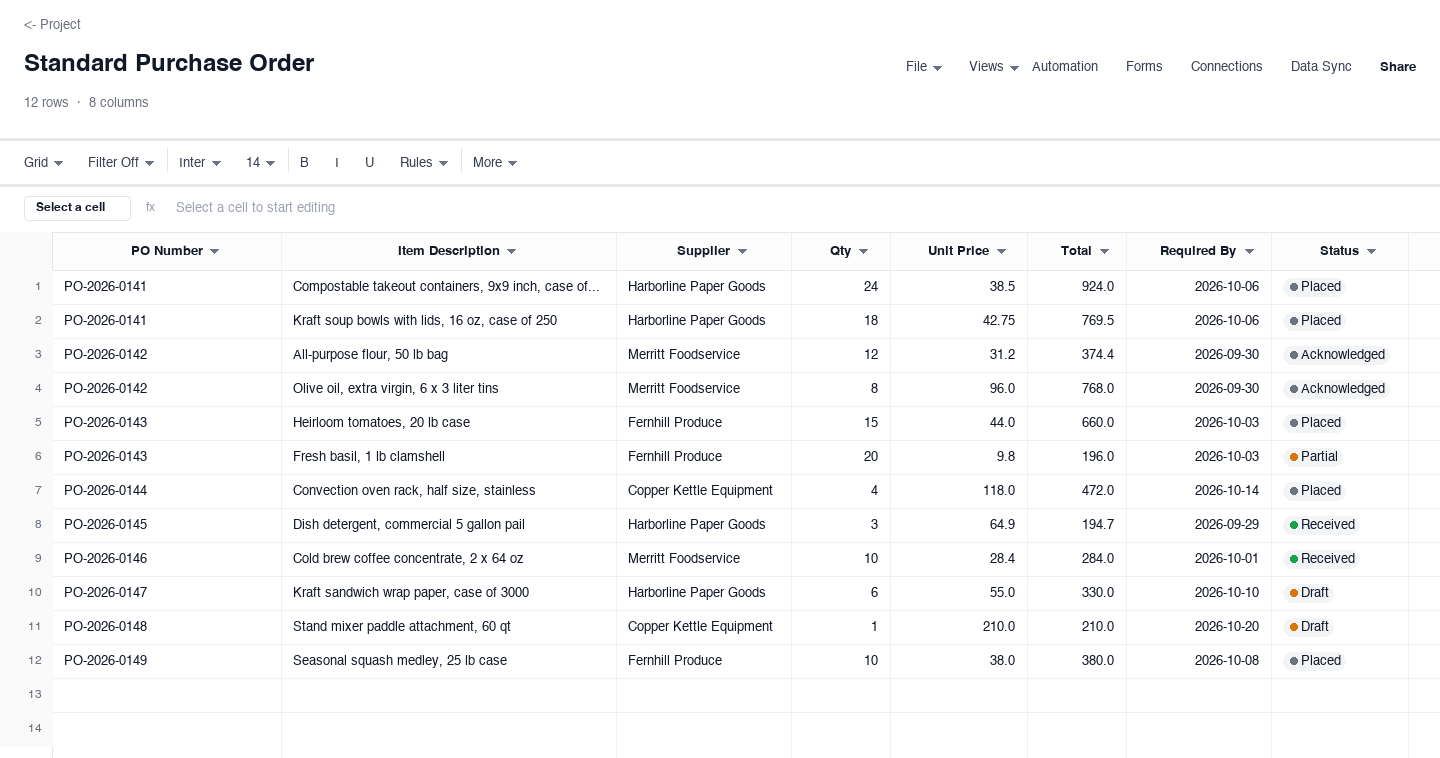Open Unit Price column menu arrow

(x=1001, y=252)
